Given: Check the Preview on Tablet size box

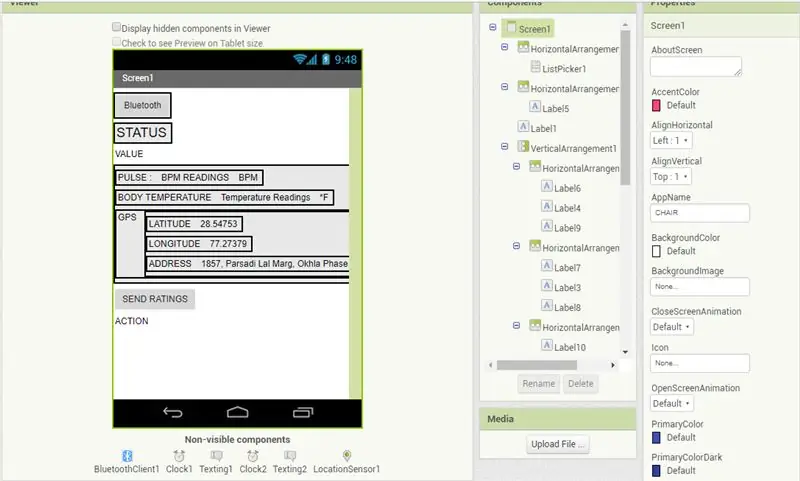Looking at the screenshot, I should coord(116,42).
